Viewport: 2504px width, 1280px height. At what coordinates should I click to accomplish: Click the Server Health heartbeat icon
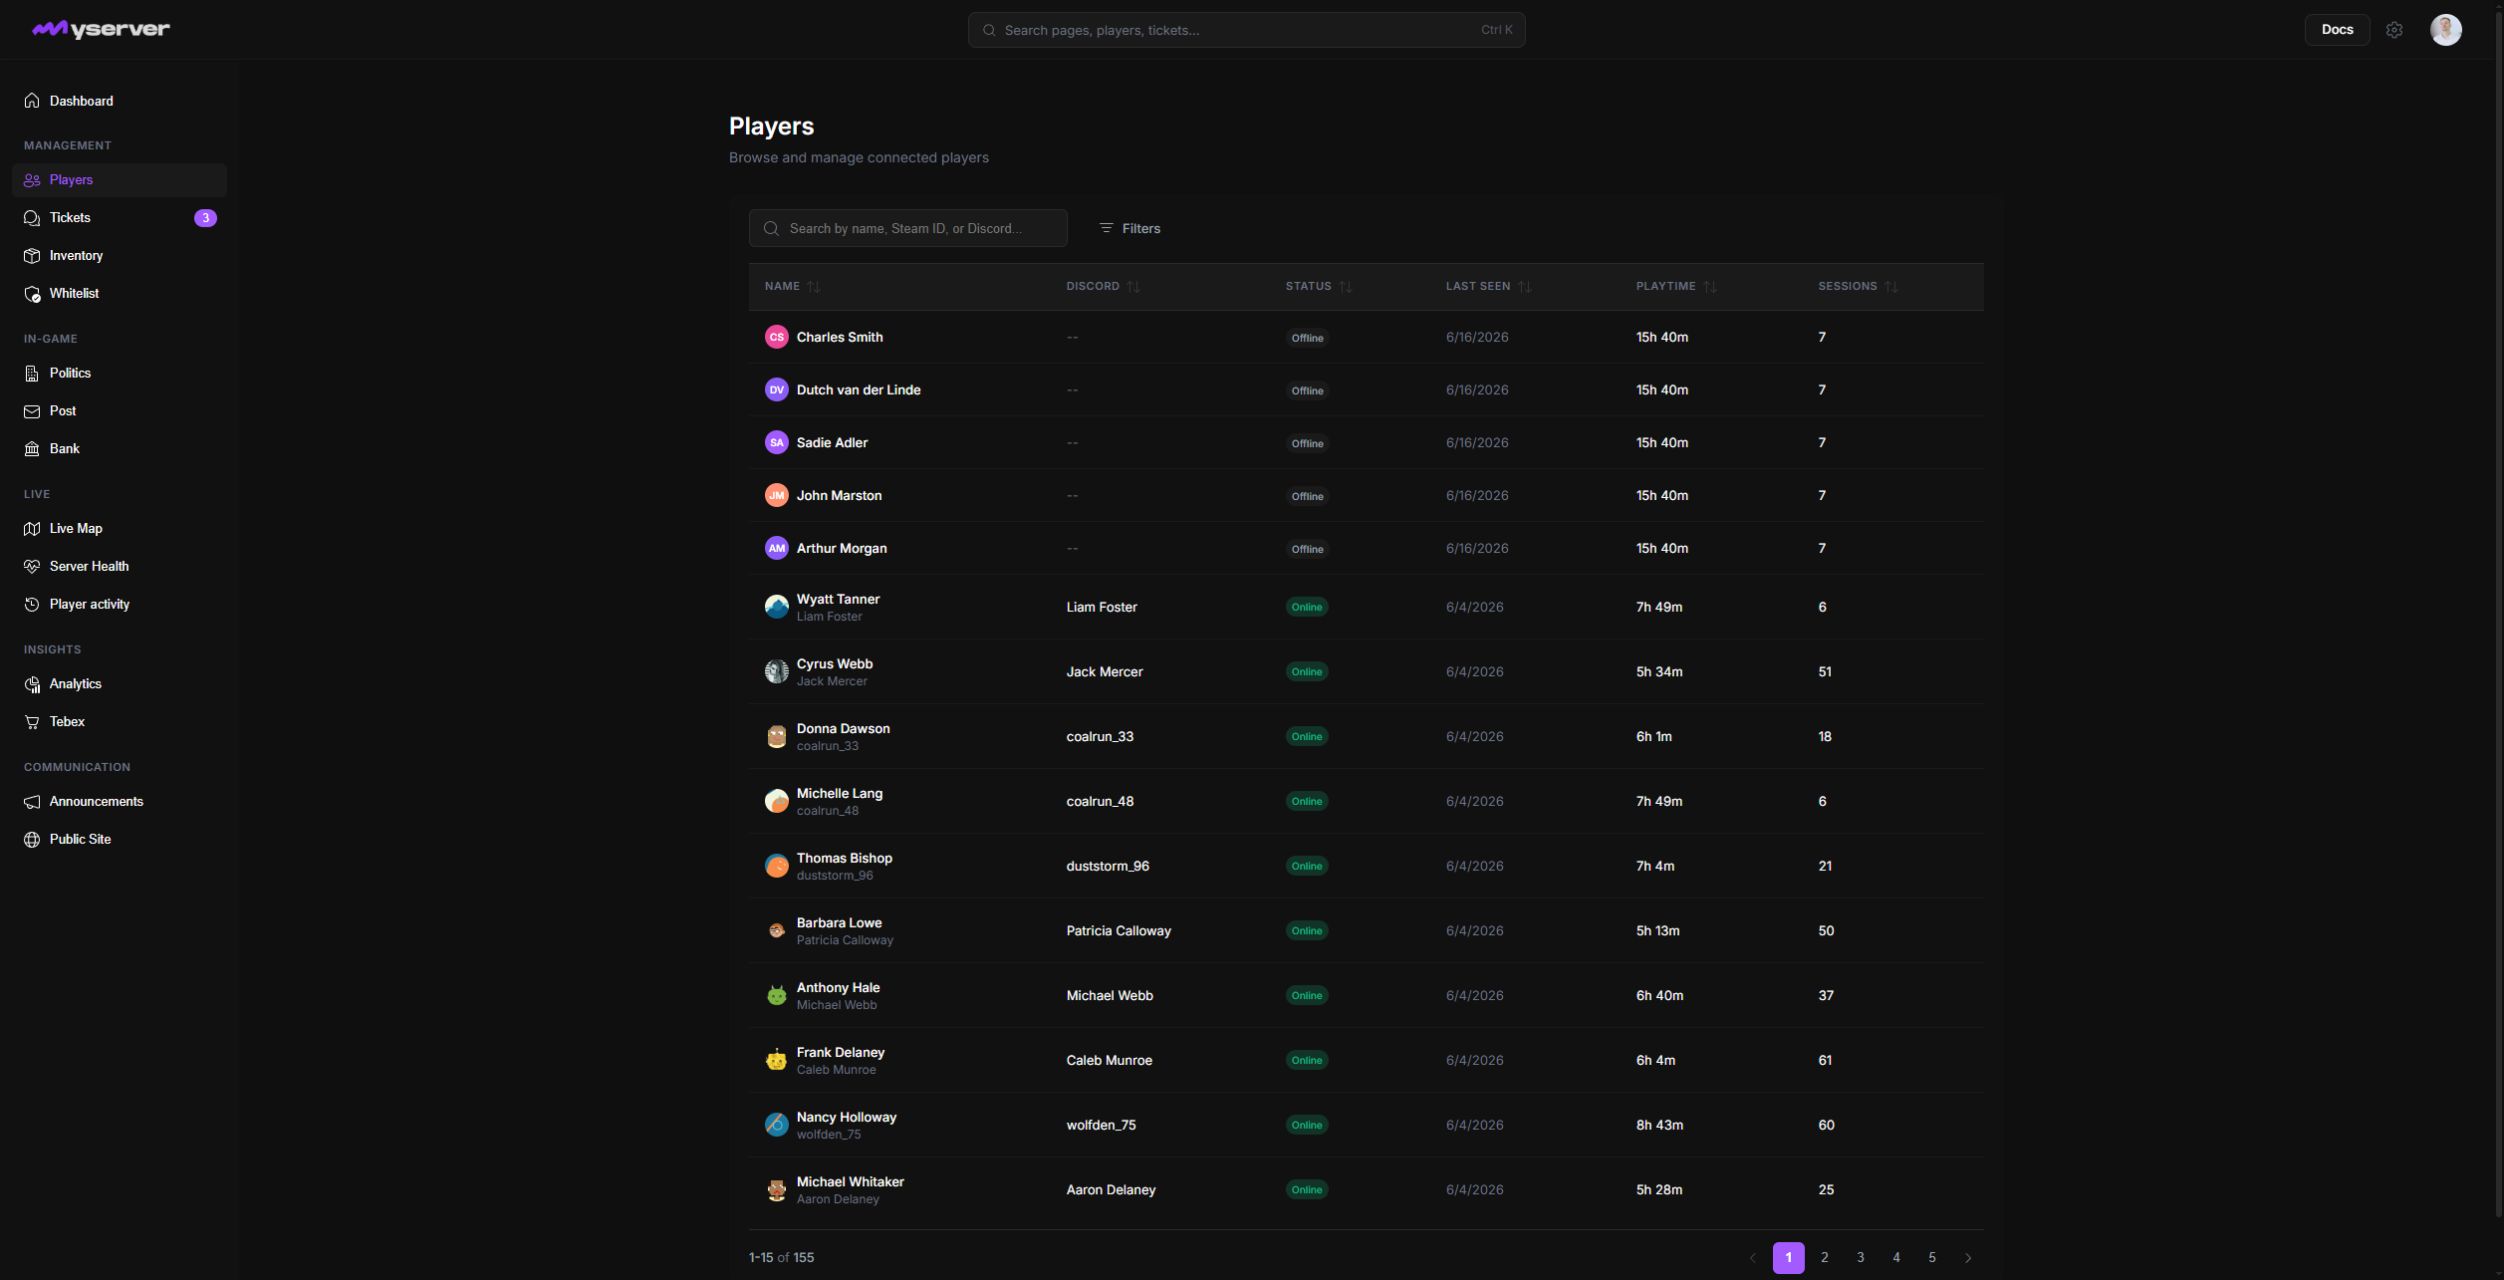(x=32, y=567)
